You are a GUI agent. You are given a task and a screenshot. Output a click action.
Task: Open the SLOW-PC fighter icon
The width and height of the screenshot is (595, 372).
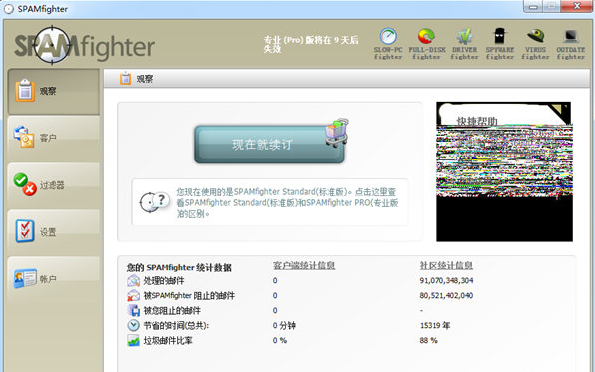[388, 44]
